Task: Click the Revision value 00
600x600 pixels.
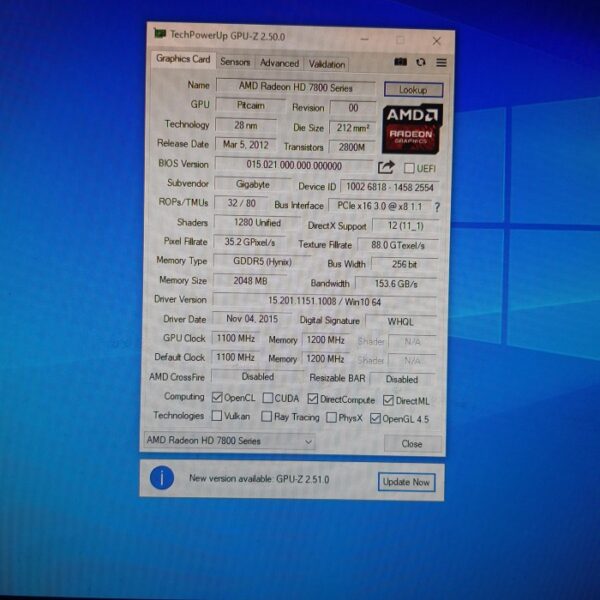Action: [x=353, y=108]
